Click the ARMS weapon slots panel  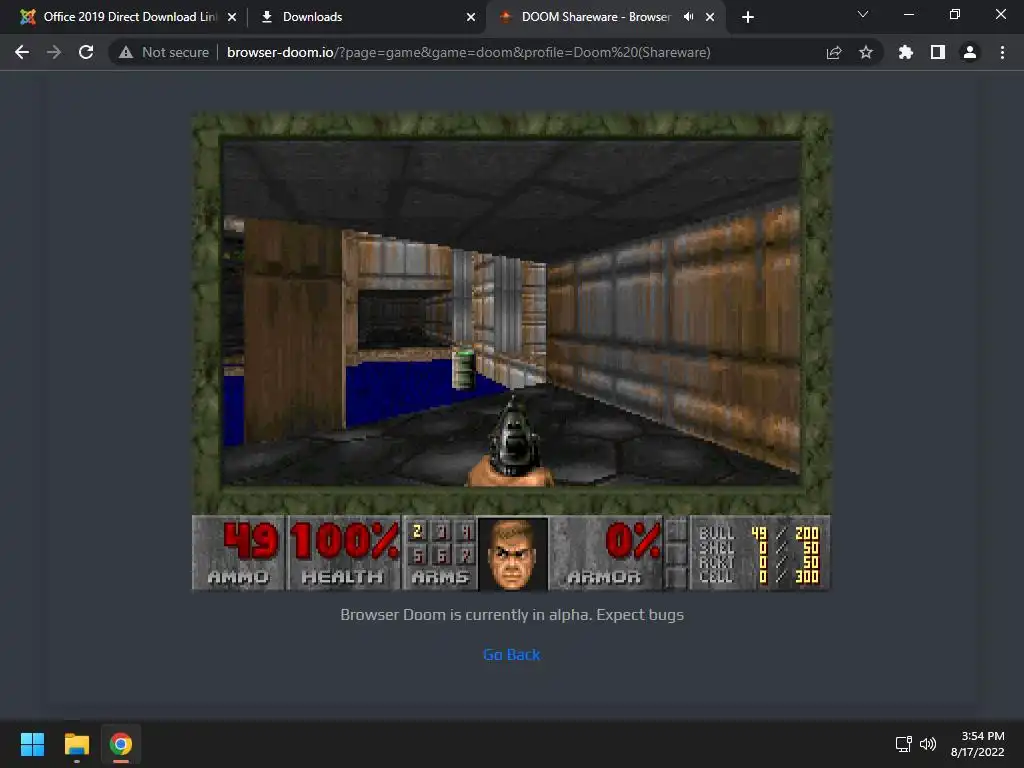441,552
